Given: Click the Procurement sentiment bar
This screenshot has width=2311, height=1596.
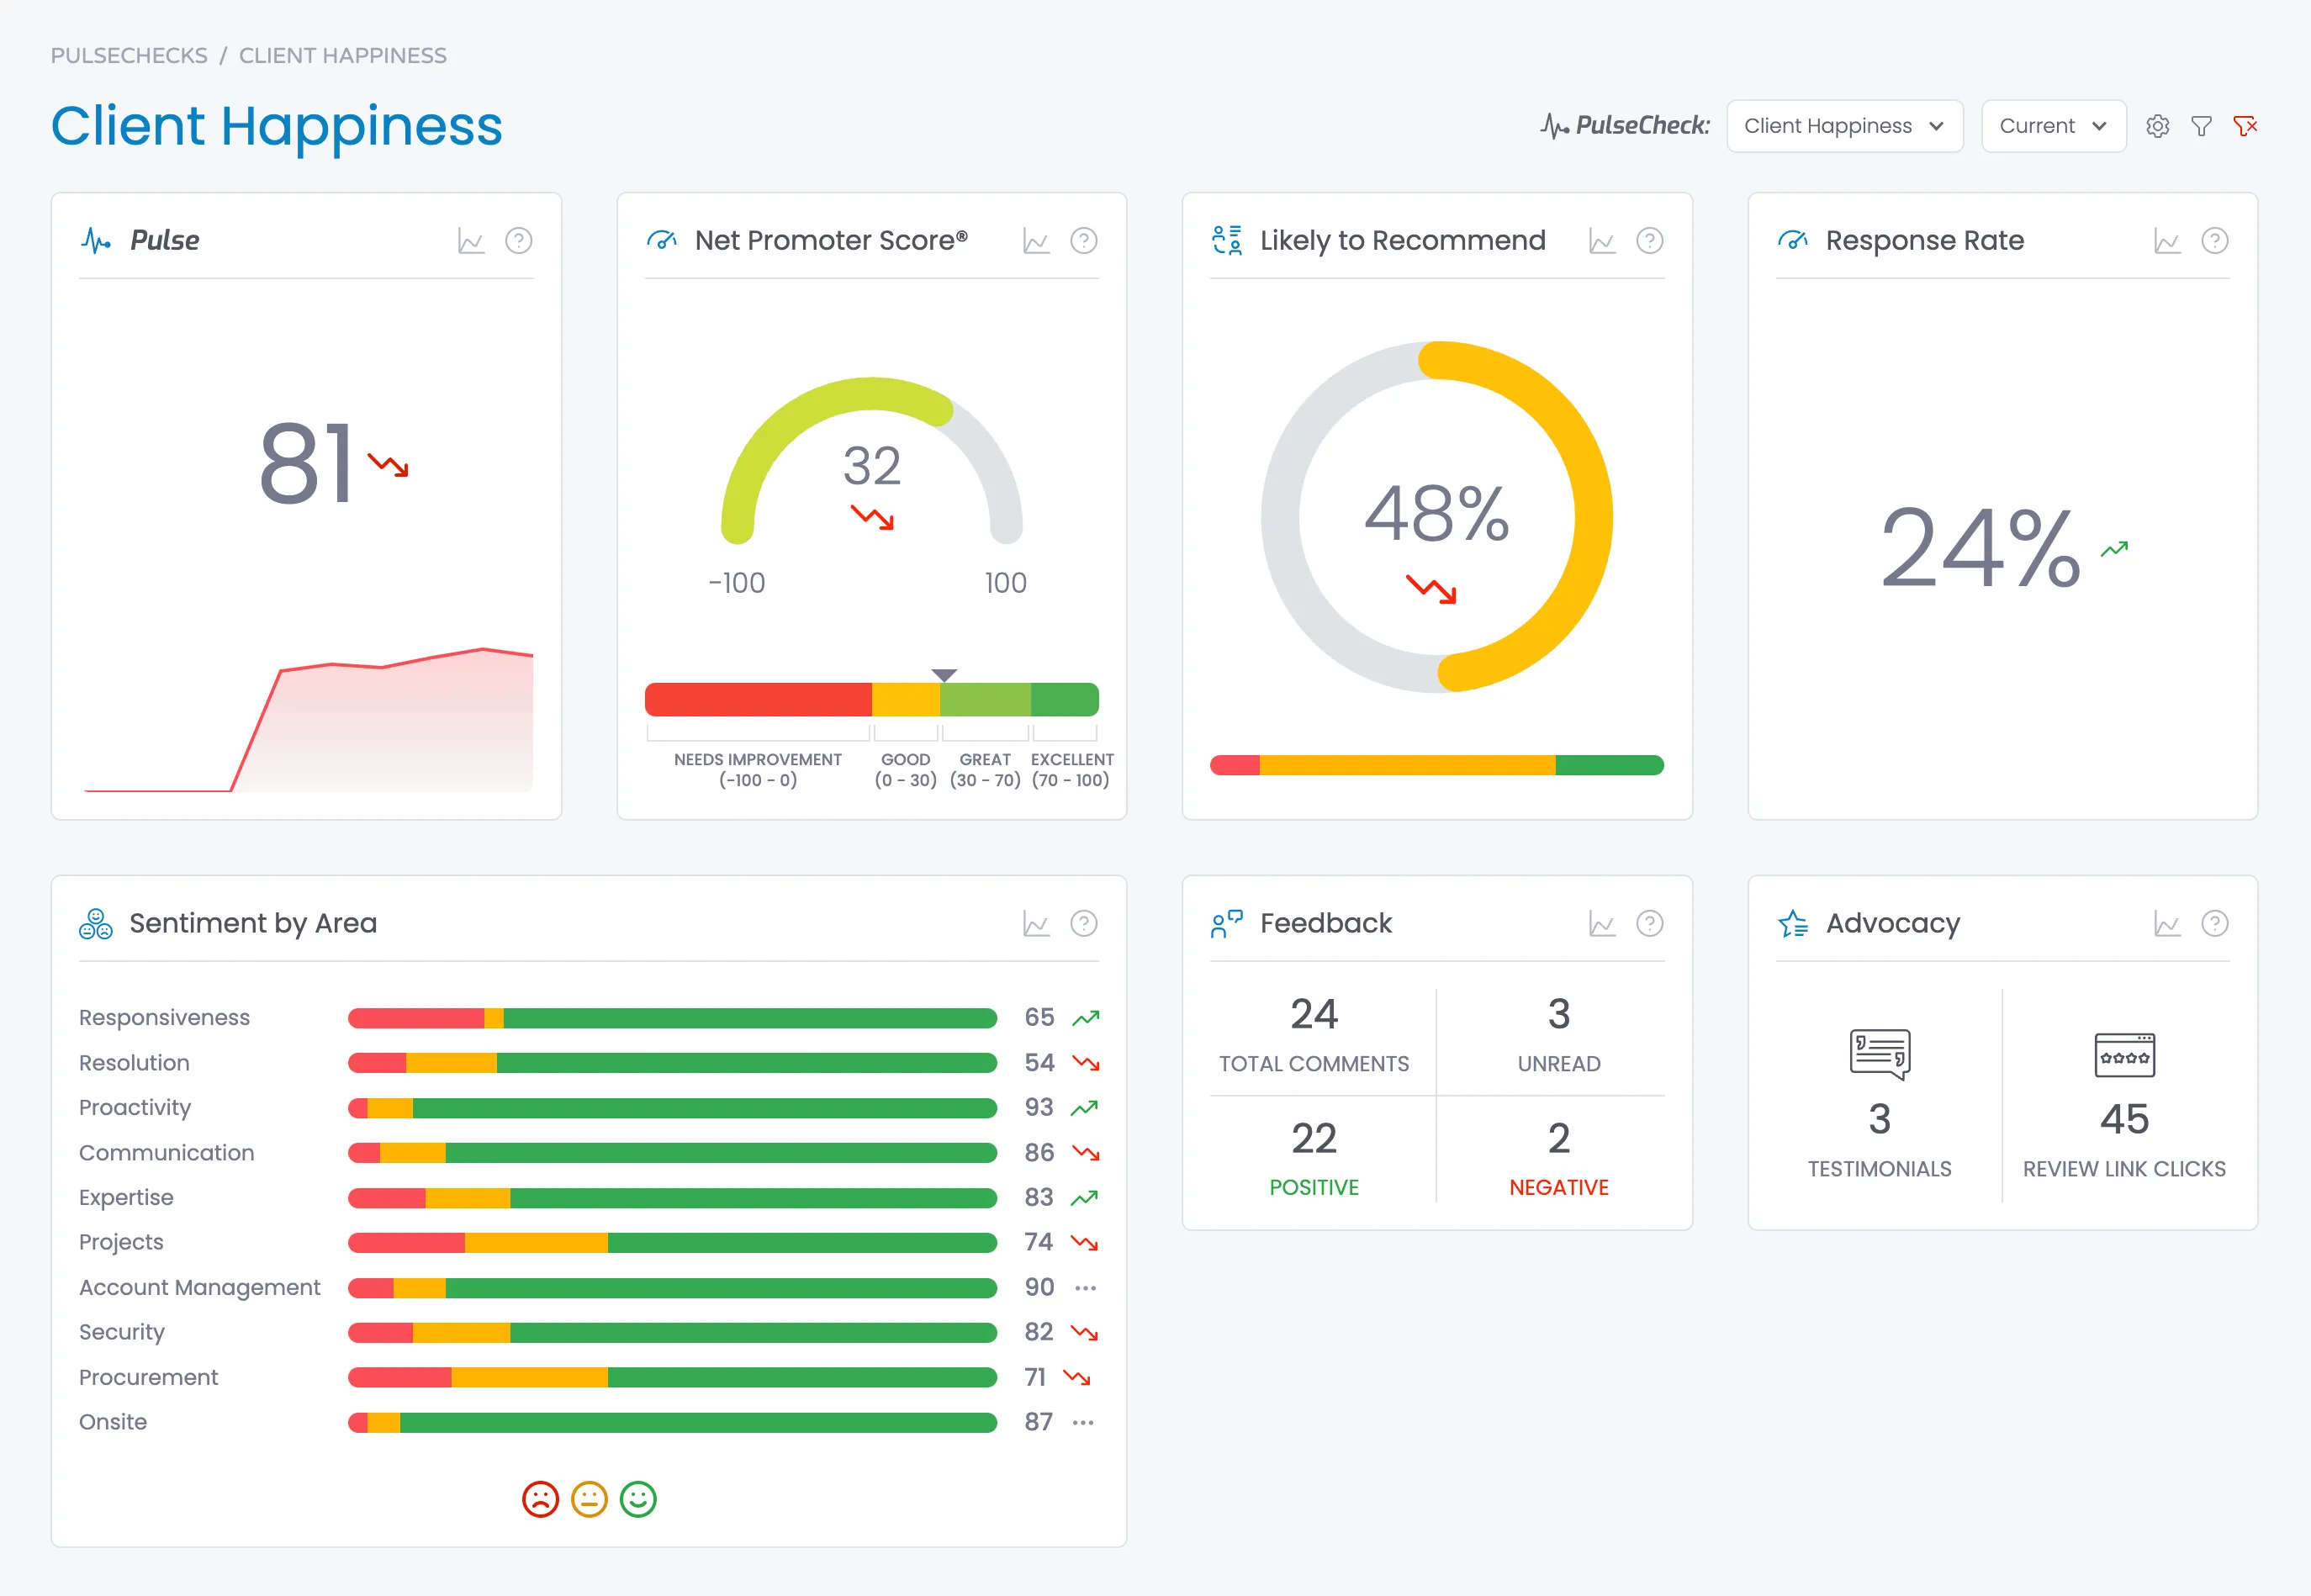Looking at the screenshot, I should tap(672, 1378).
